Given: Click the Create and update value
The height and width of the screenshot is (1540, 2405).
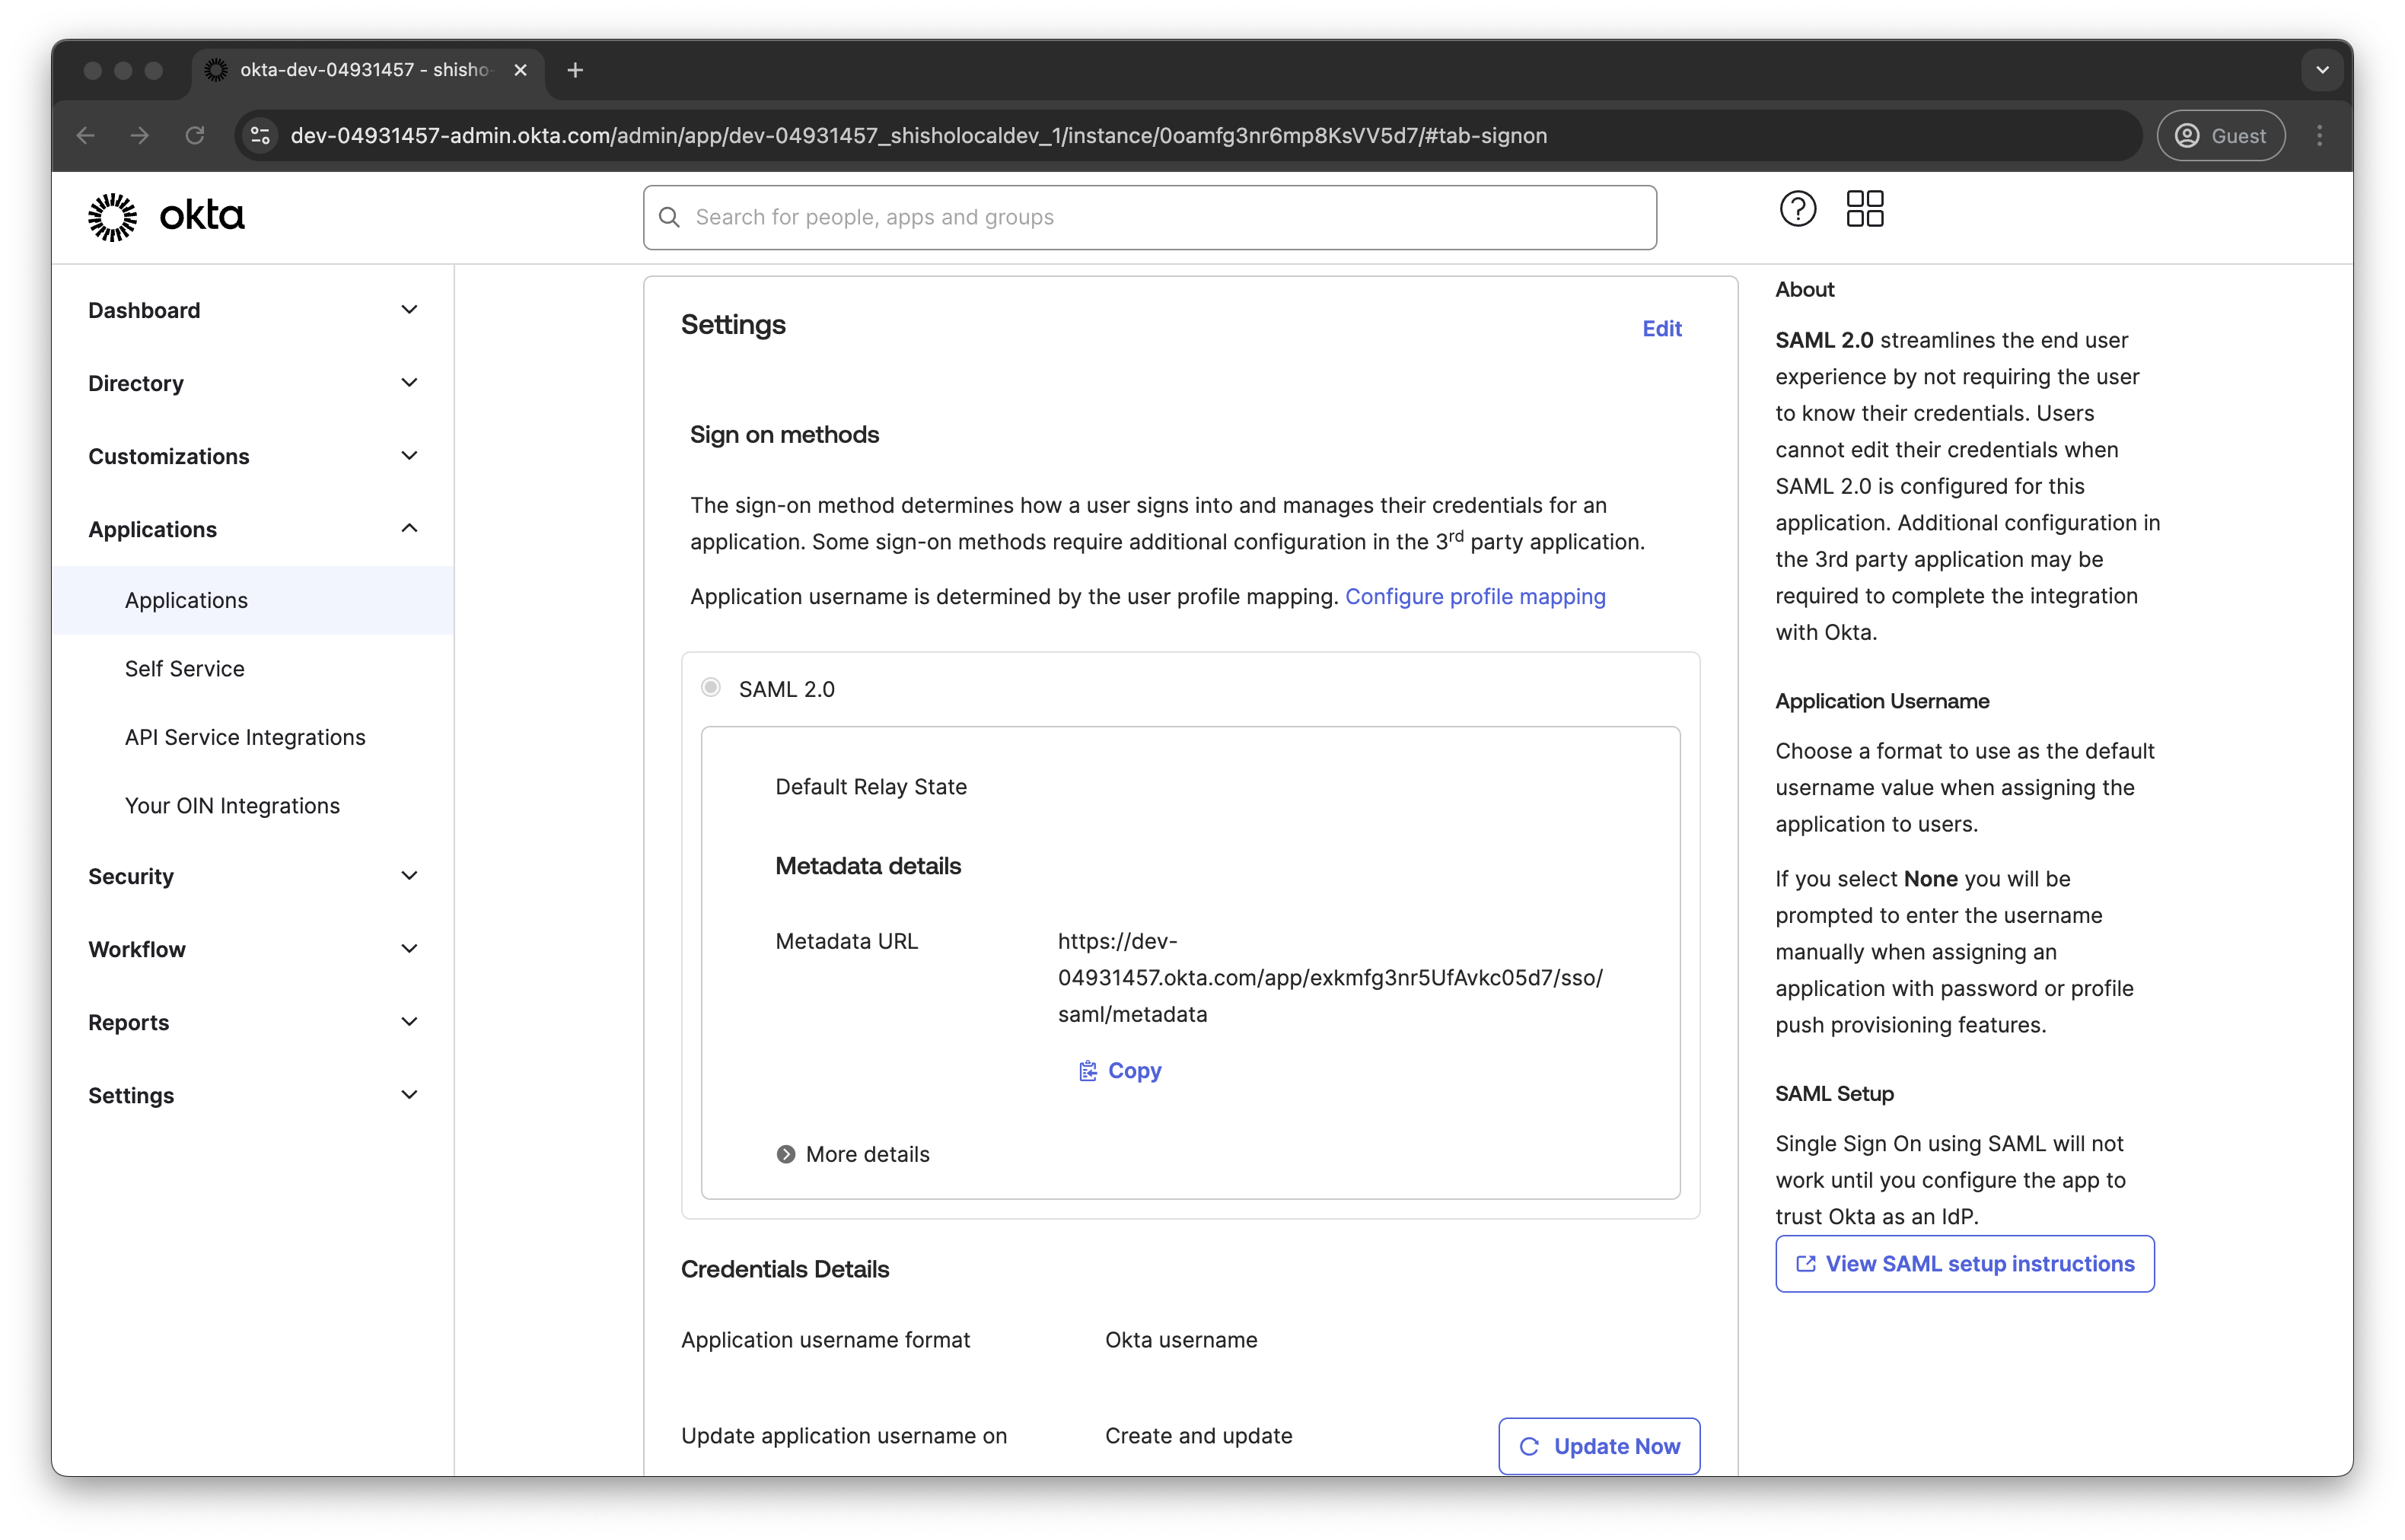Looking at the screenshot, I should [1198, 1436].
